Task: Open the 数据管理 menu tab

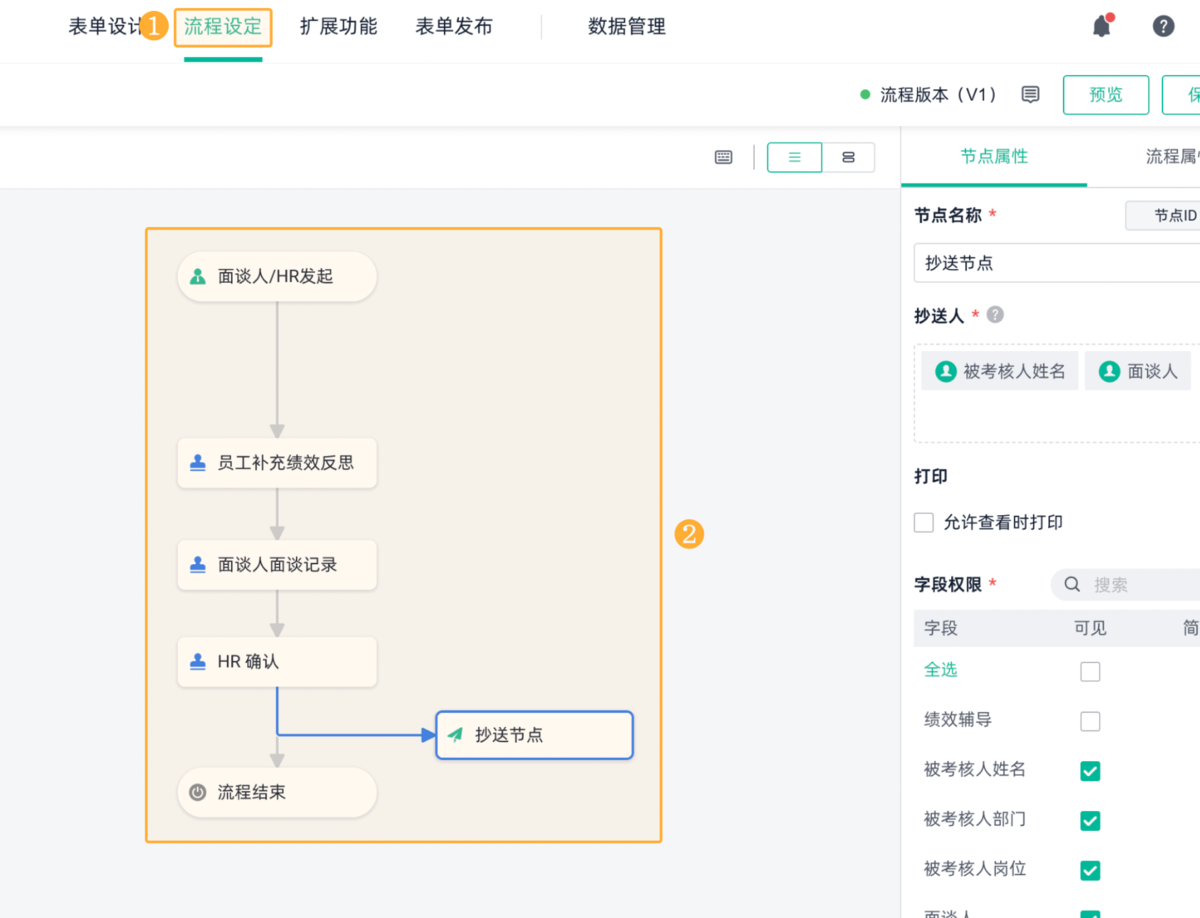Action: click(x=627, y=27)
